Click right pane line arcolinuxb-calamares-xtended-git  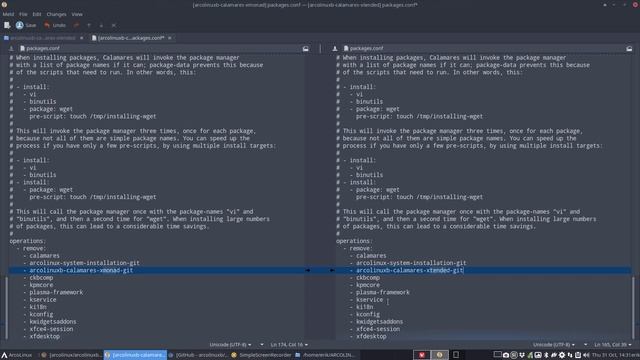click(409, 270)
